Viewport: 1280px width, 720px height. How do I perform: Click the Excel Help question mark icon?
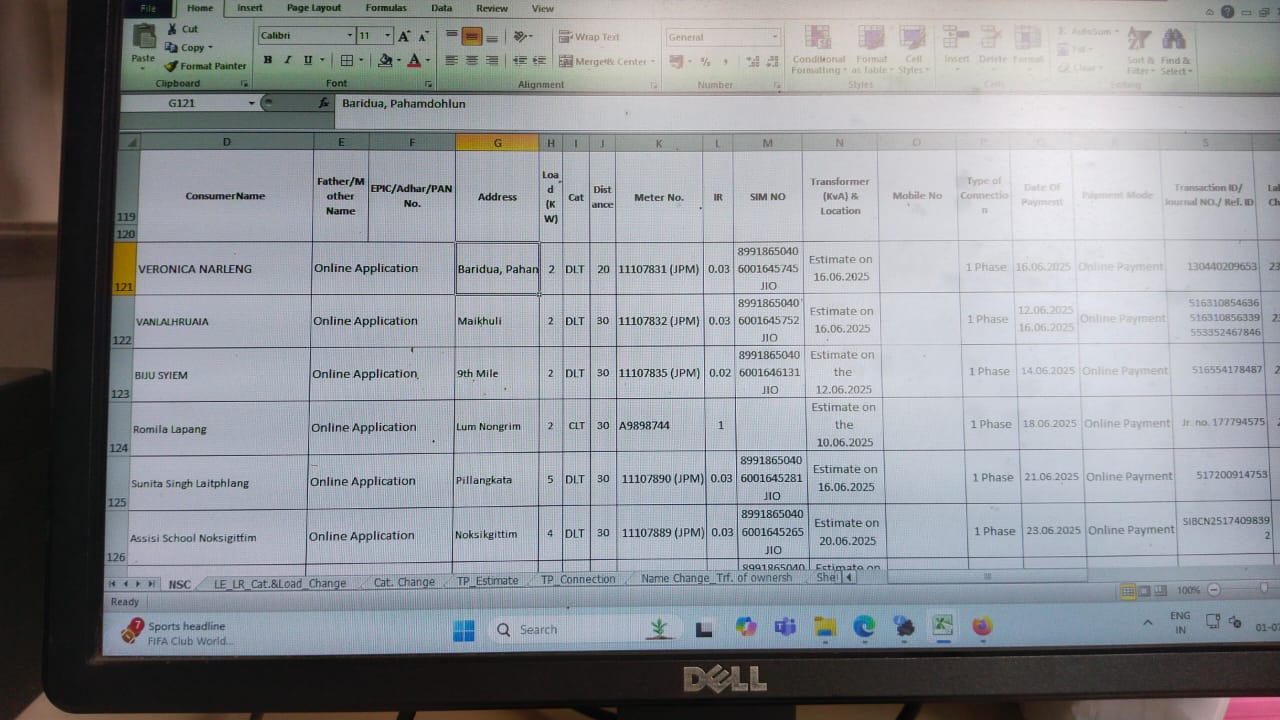(x=1227, y=11)
